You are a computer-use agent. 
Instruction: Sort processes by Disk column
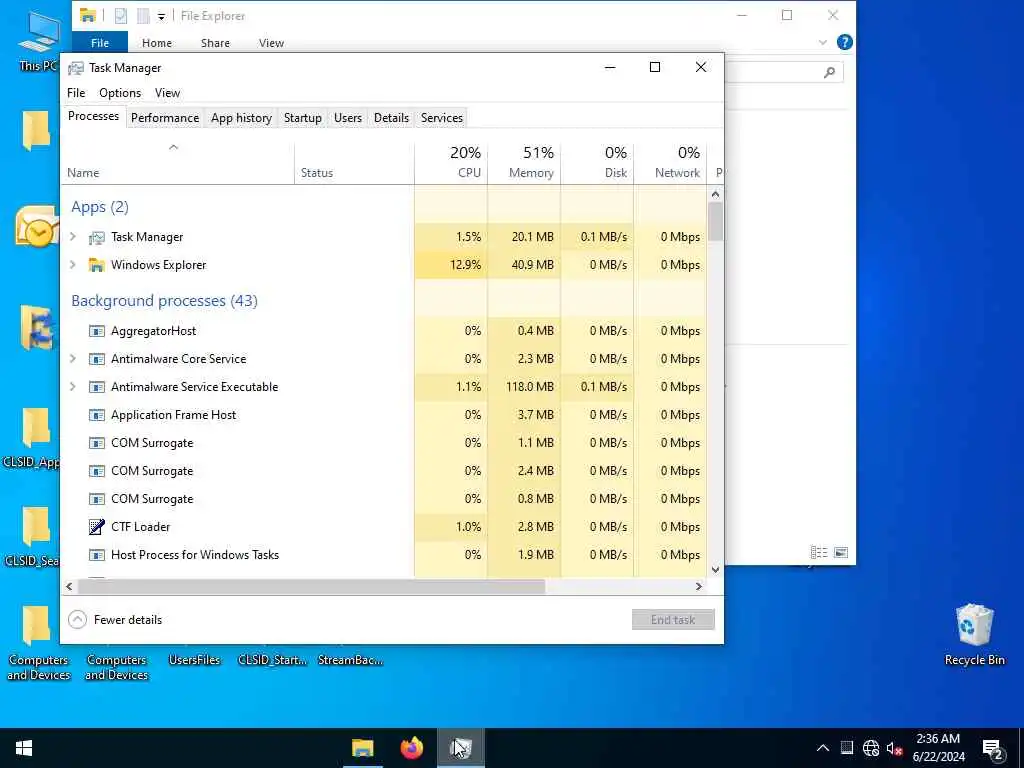[x=598, y=163]
